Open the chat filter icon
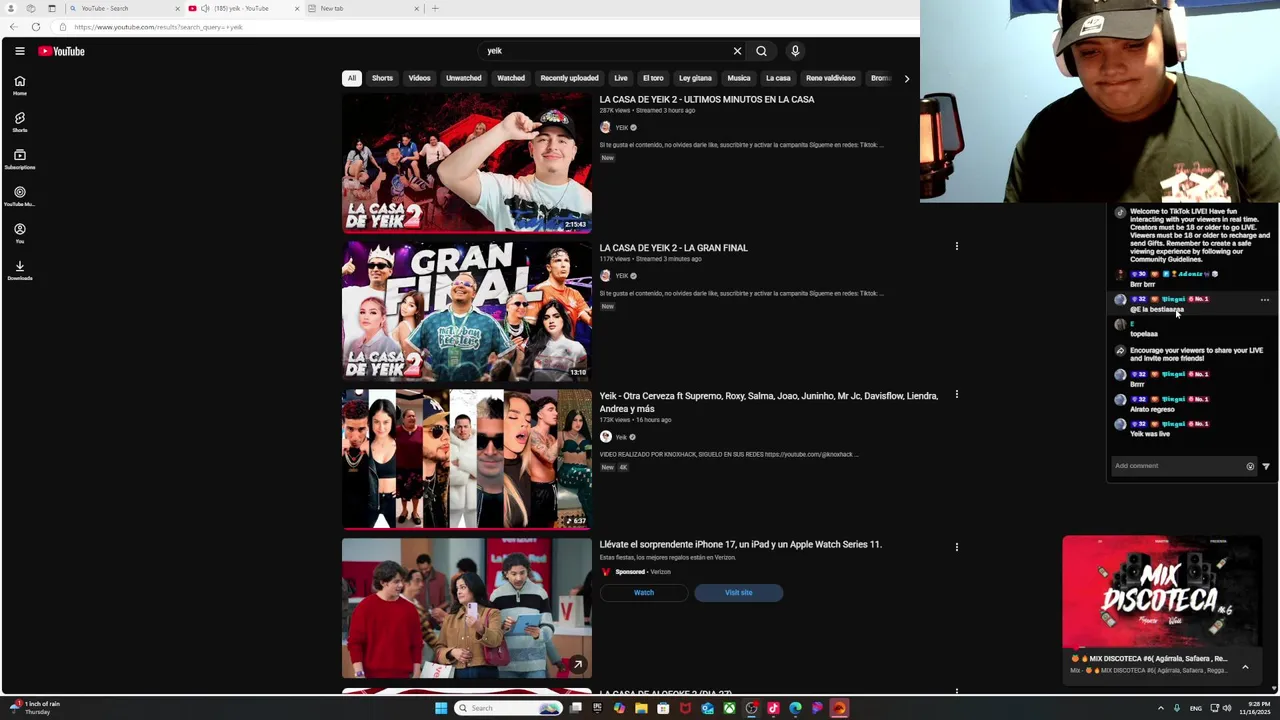This screenshot has width=1280, height=720. click(x=1266, y=466)
